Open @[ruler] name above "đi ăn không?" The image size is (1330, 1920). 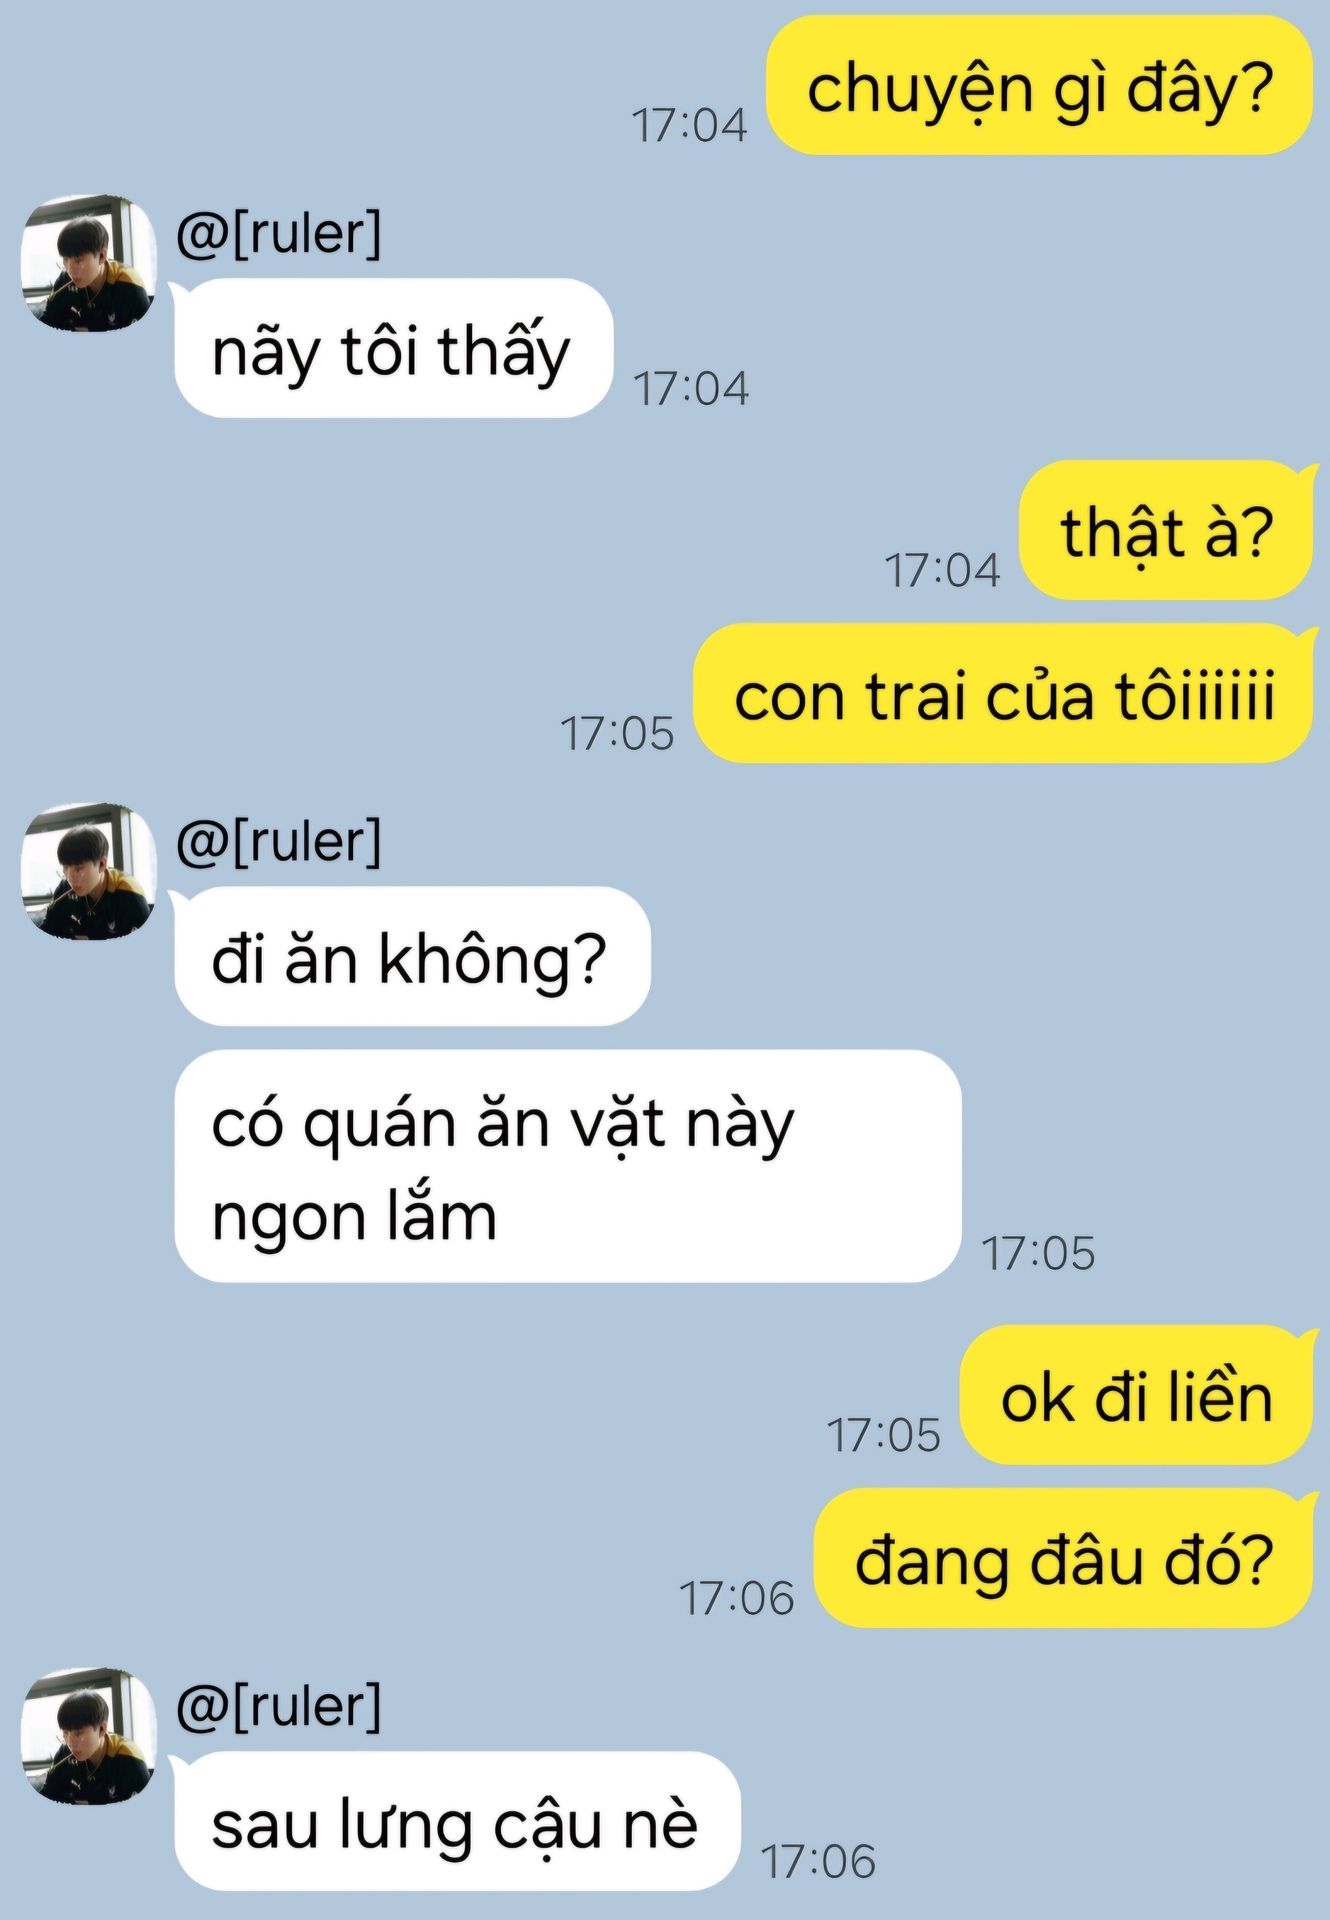coord(279,842)
